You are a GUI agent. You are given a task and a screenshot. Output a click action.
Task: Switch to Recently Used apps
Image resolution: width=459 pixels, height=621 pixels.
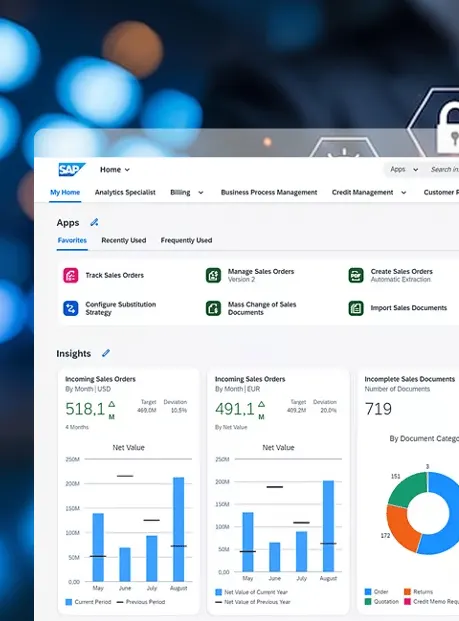[124, 240]
